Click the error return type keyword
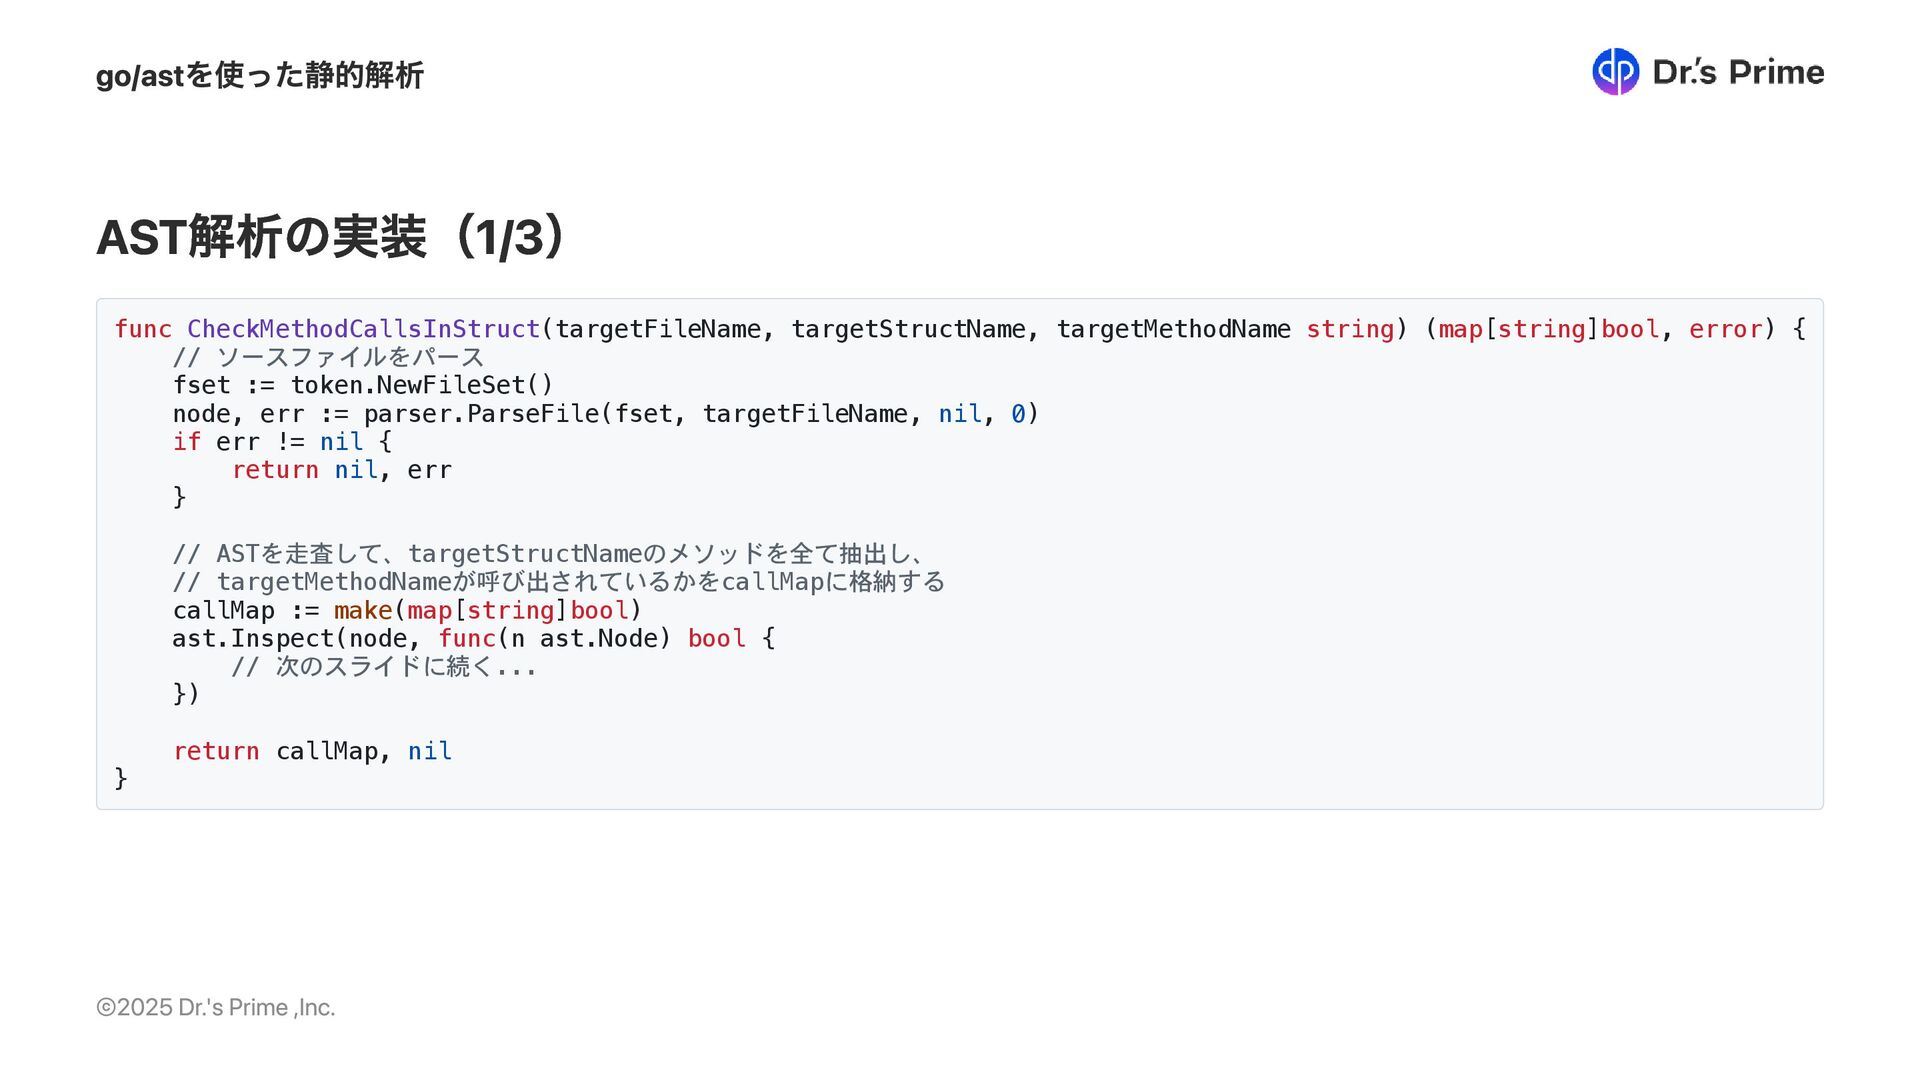This screenshot has height=1080, width=1920. tap(1725, 329)
